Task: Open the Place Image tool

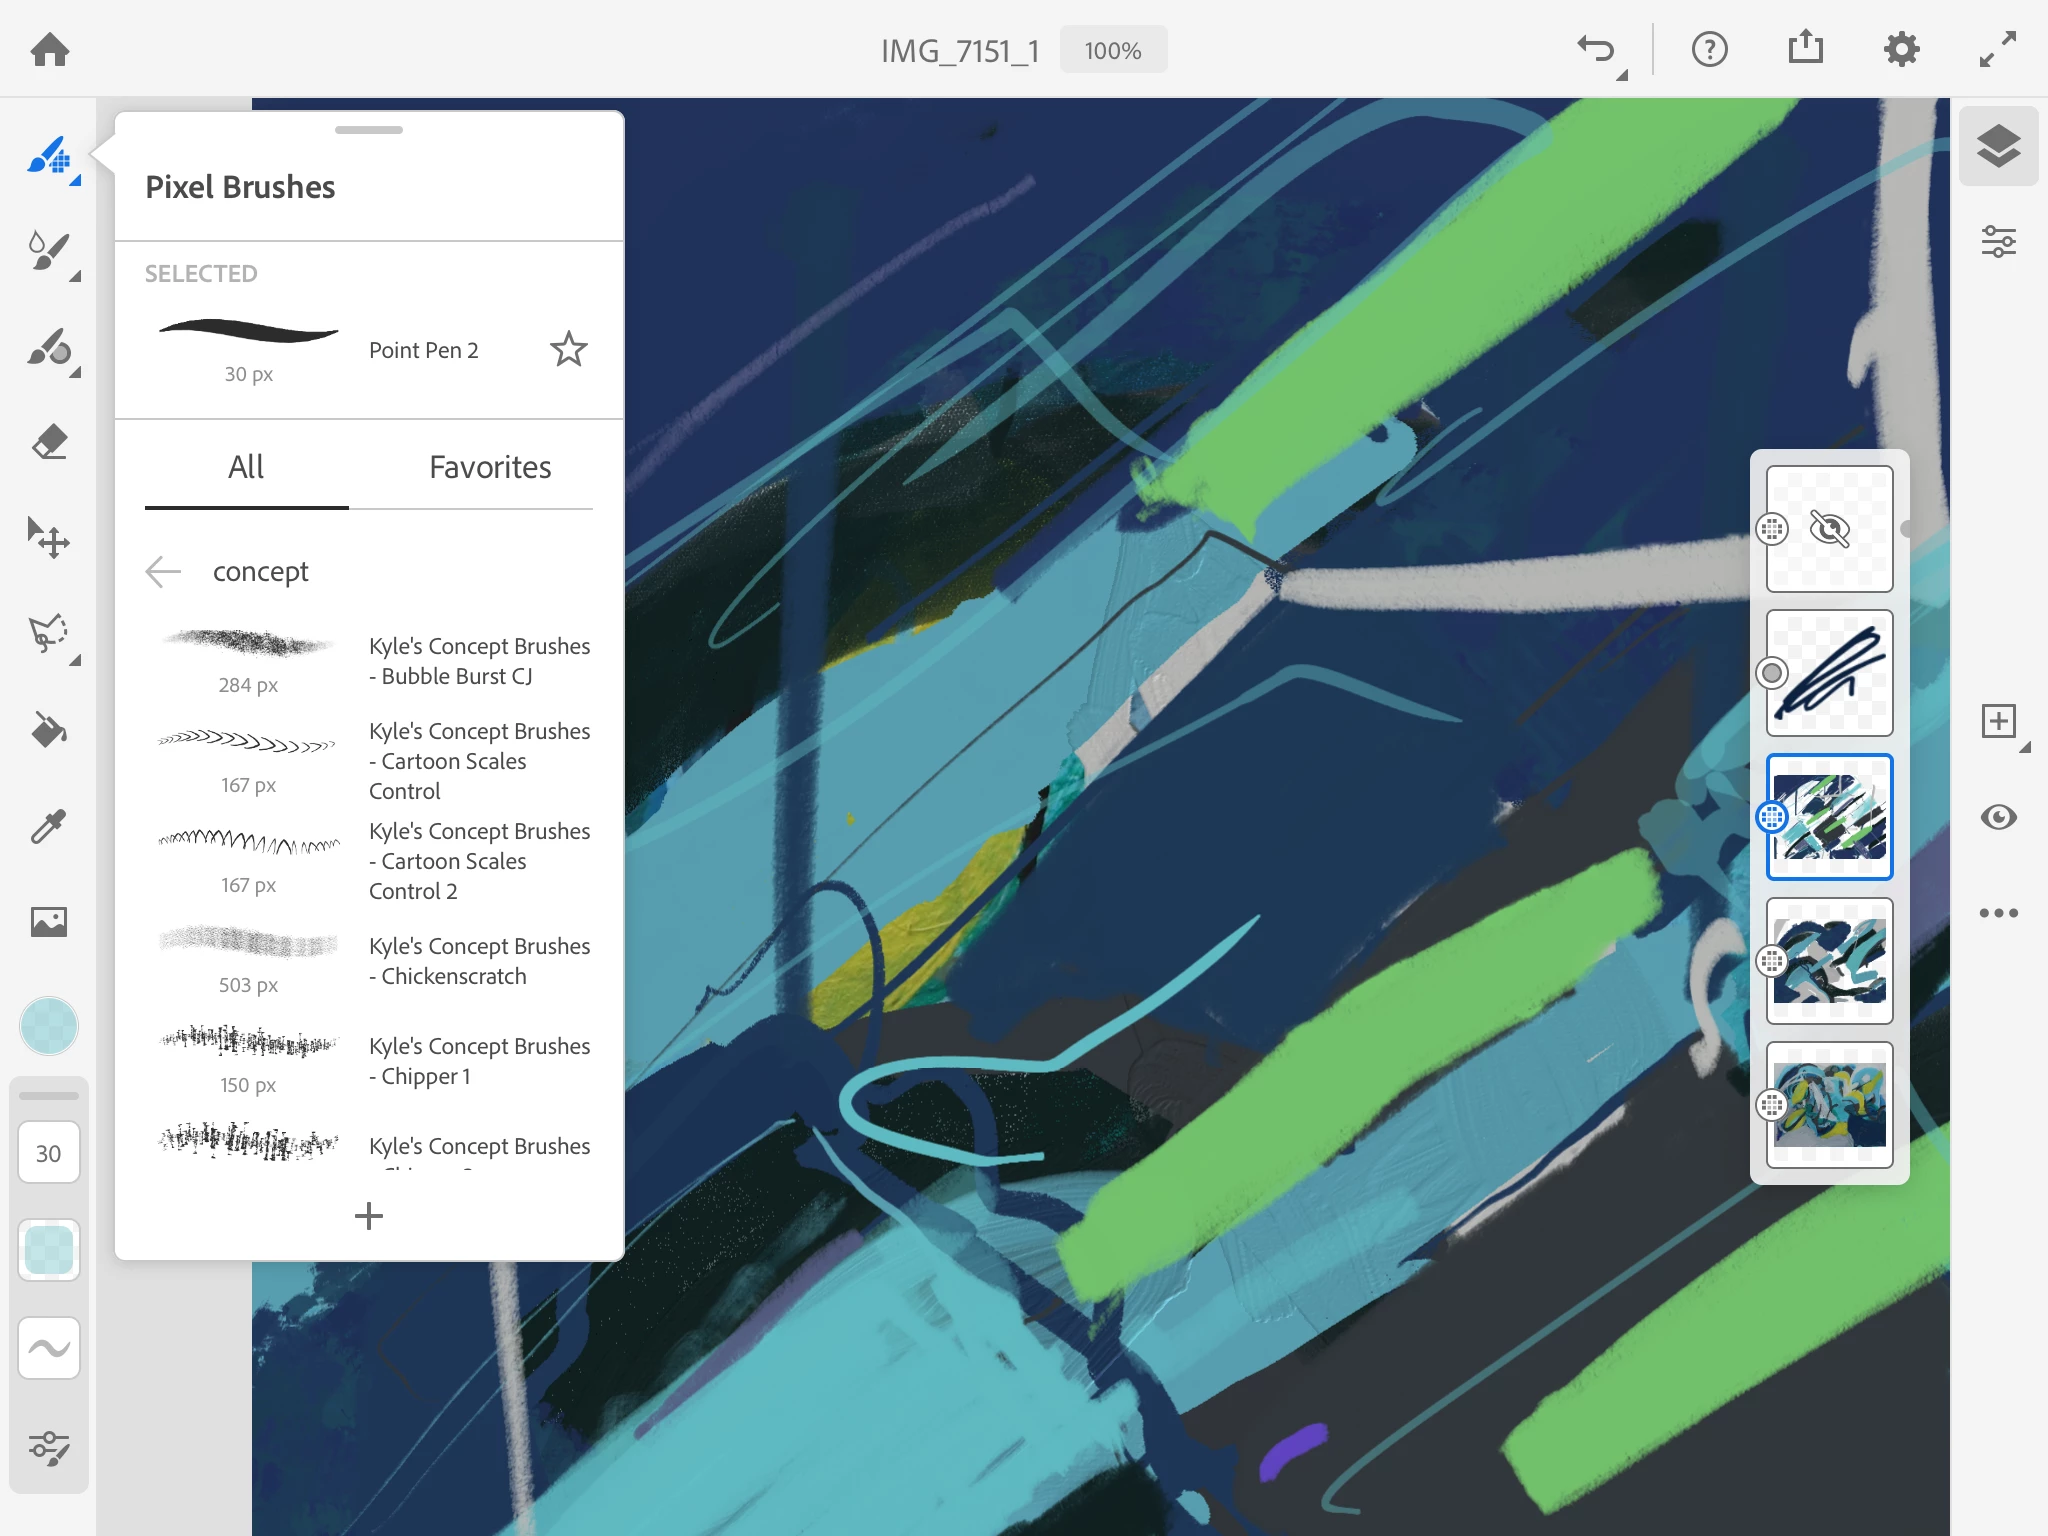Action: 49,921
